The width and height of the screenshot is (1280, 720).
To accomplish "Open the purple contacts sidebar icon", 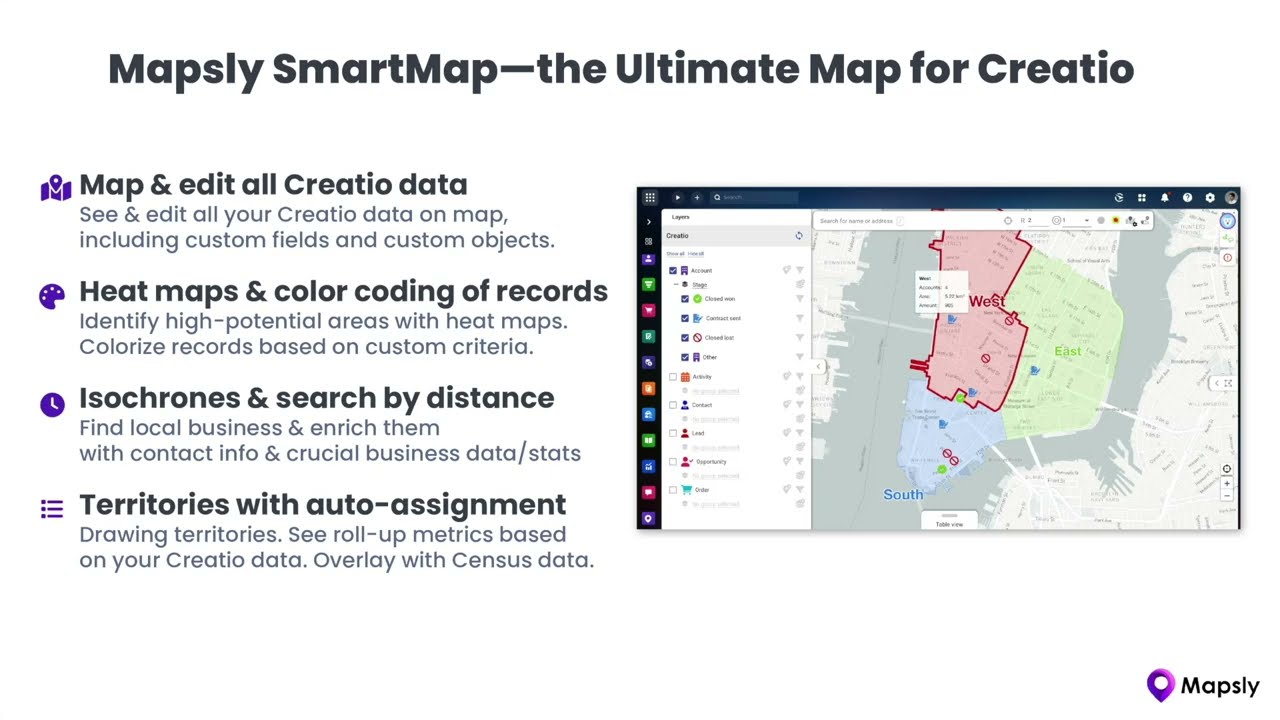I will 648,259.
